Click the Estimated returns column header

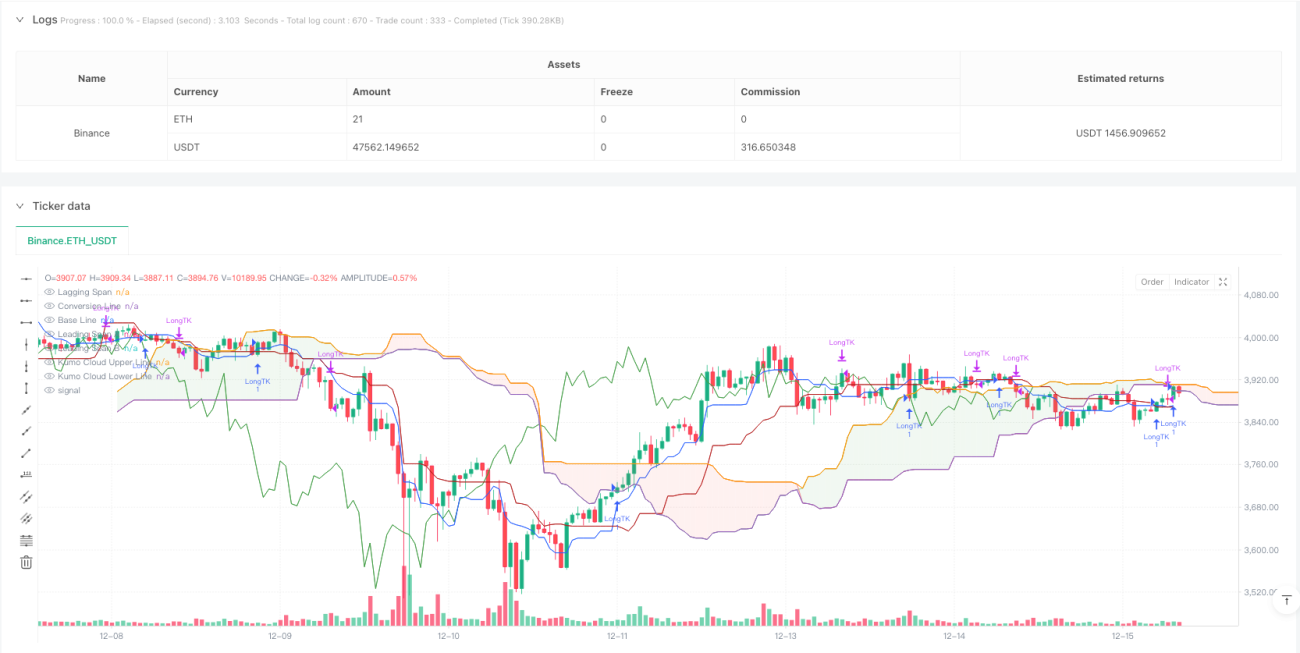[1120, 78]
